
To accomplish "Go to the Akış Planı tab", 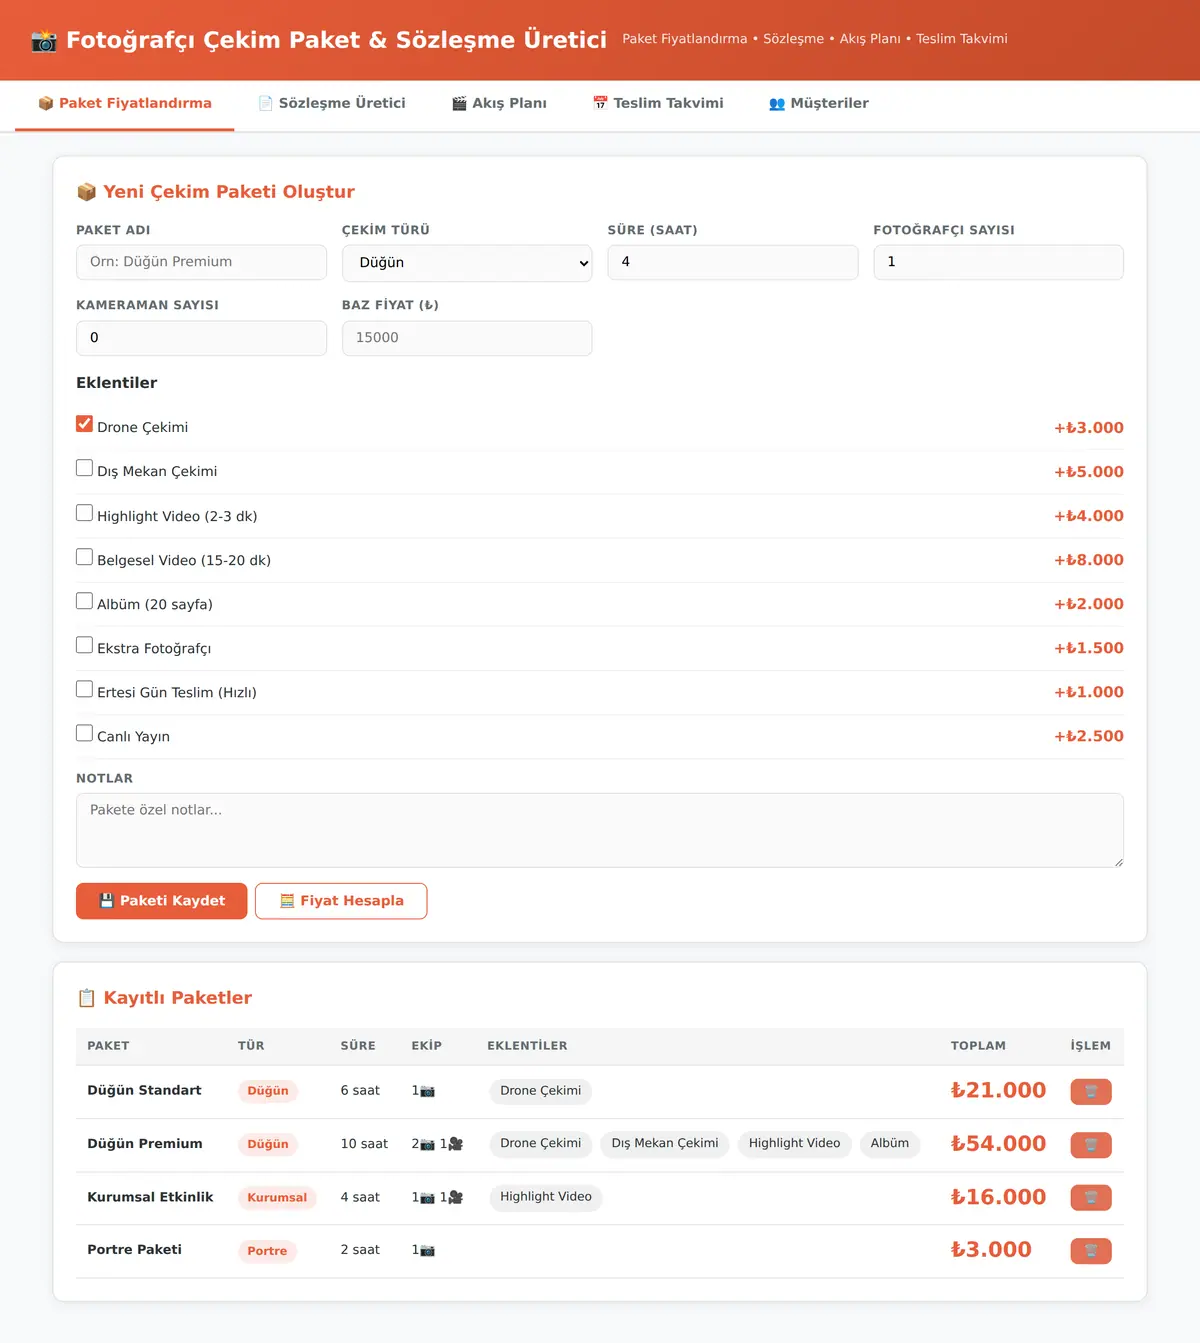I will (499, 103).
